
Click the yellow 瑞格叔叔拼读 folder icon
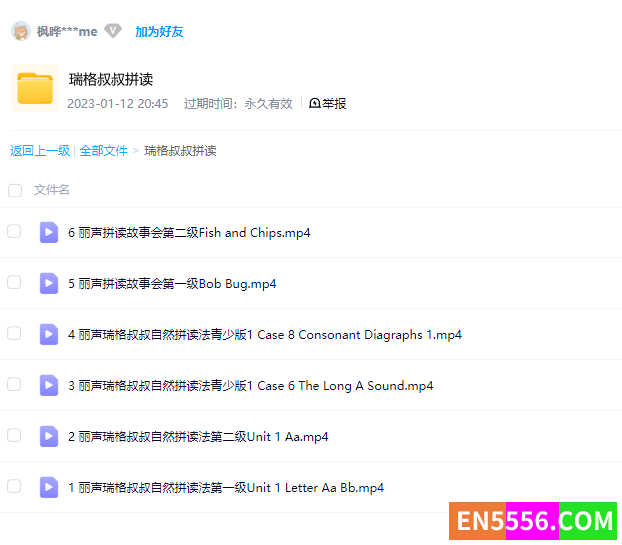coord(35,88)
